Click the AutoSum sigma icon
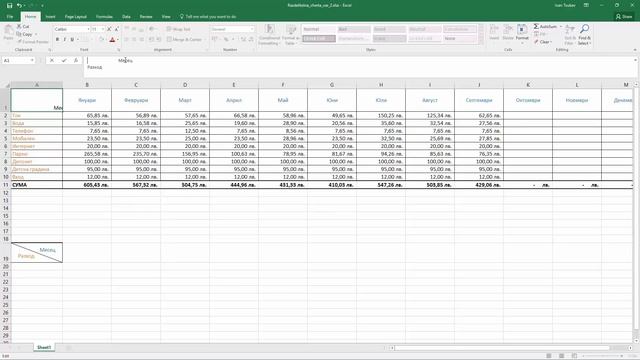 click(536, 26)
